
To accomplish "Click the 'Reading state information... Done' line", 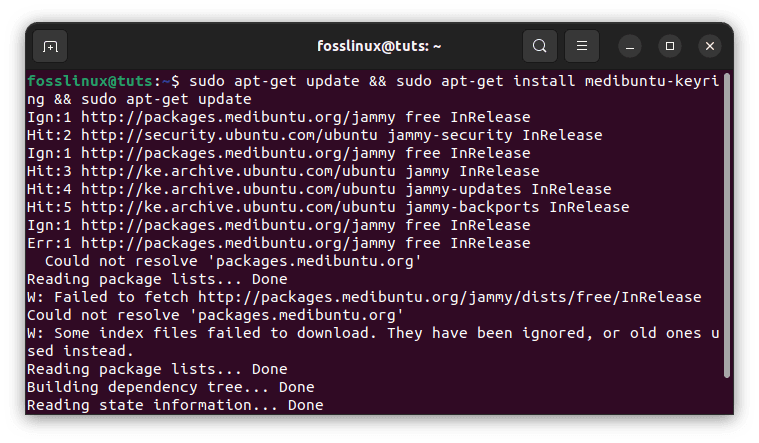I will pyautogui.click(x=175, y=405).
